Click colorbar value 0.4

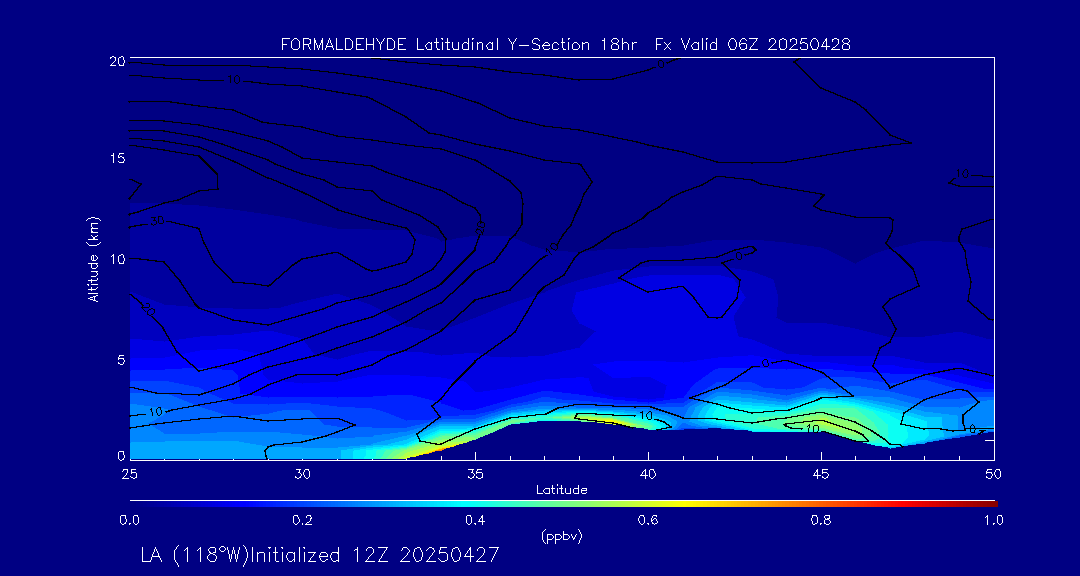click(475, 520)
